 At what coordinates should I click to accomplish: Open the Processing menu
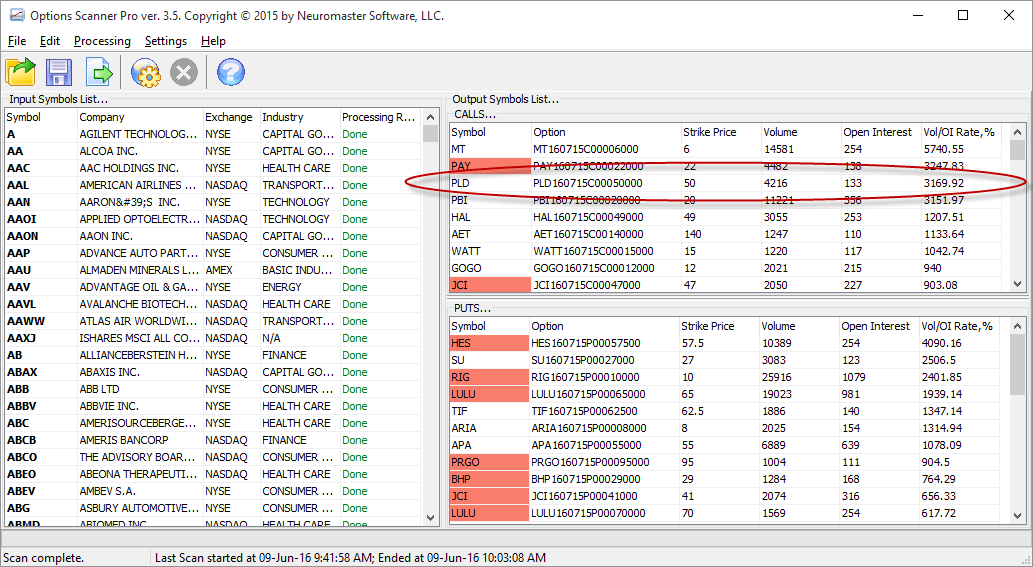(x=102, y=41)
